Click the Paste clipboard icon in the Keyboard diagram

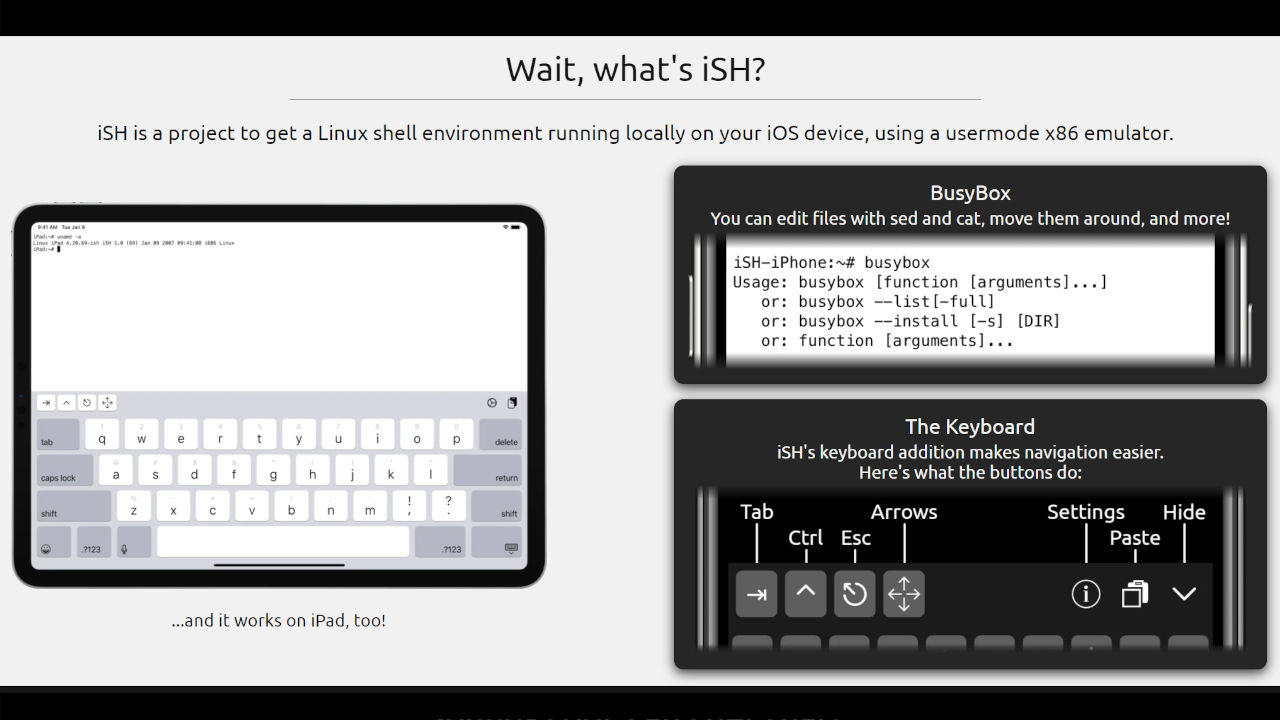[1135, 594]
